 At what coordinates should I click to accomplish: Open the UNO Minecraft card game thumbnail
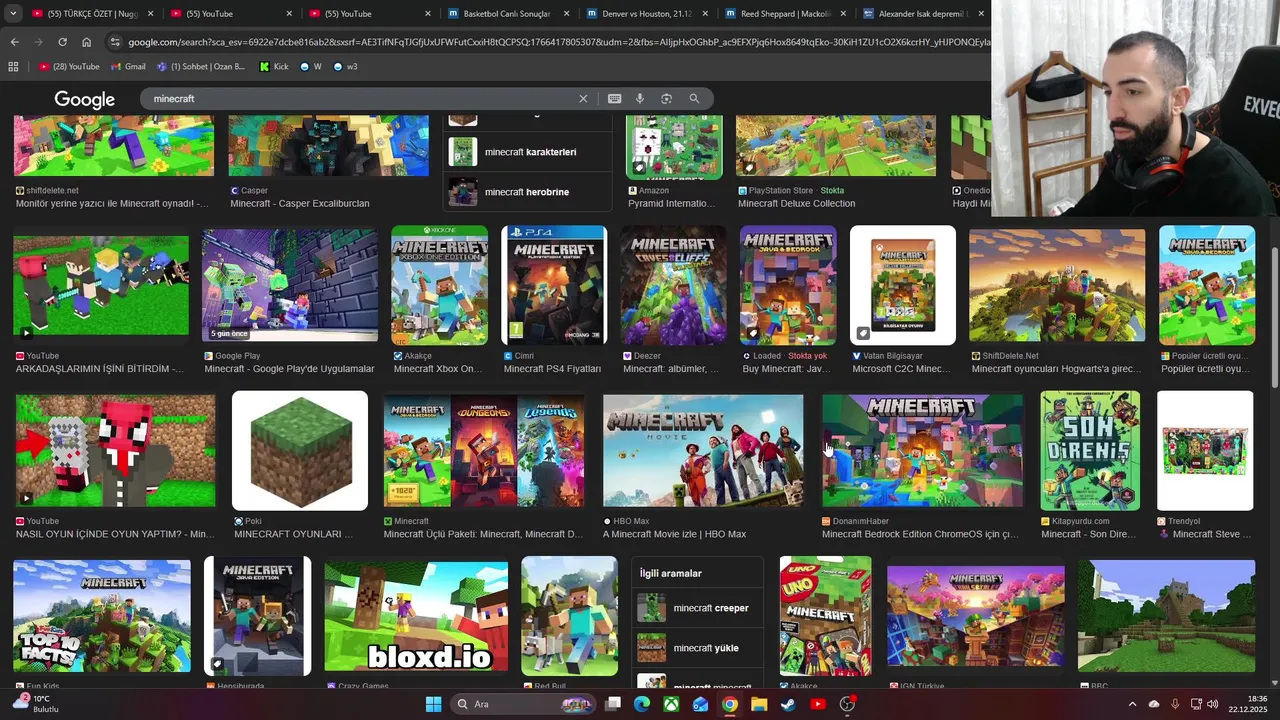(x=825, y=616)
